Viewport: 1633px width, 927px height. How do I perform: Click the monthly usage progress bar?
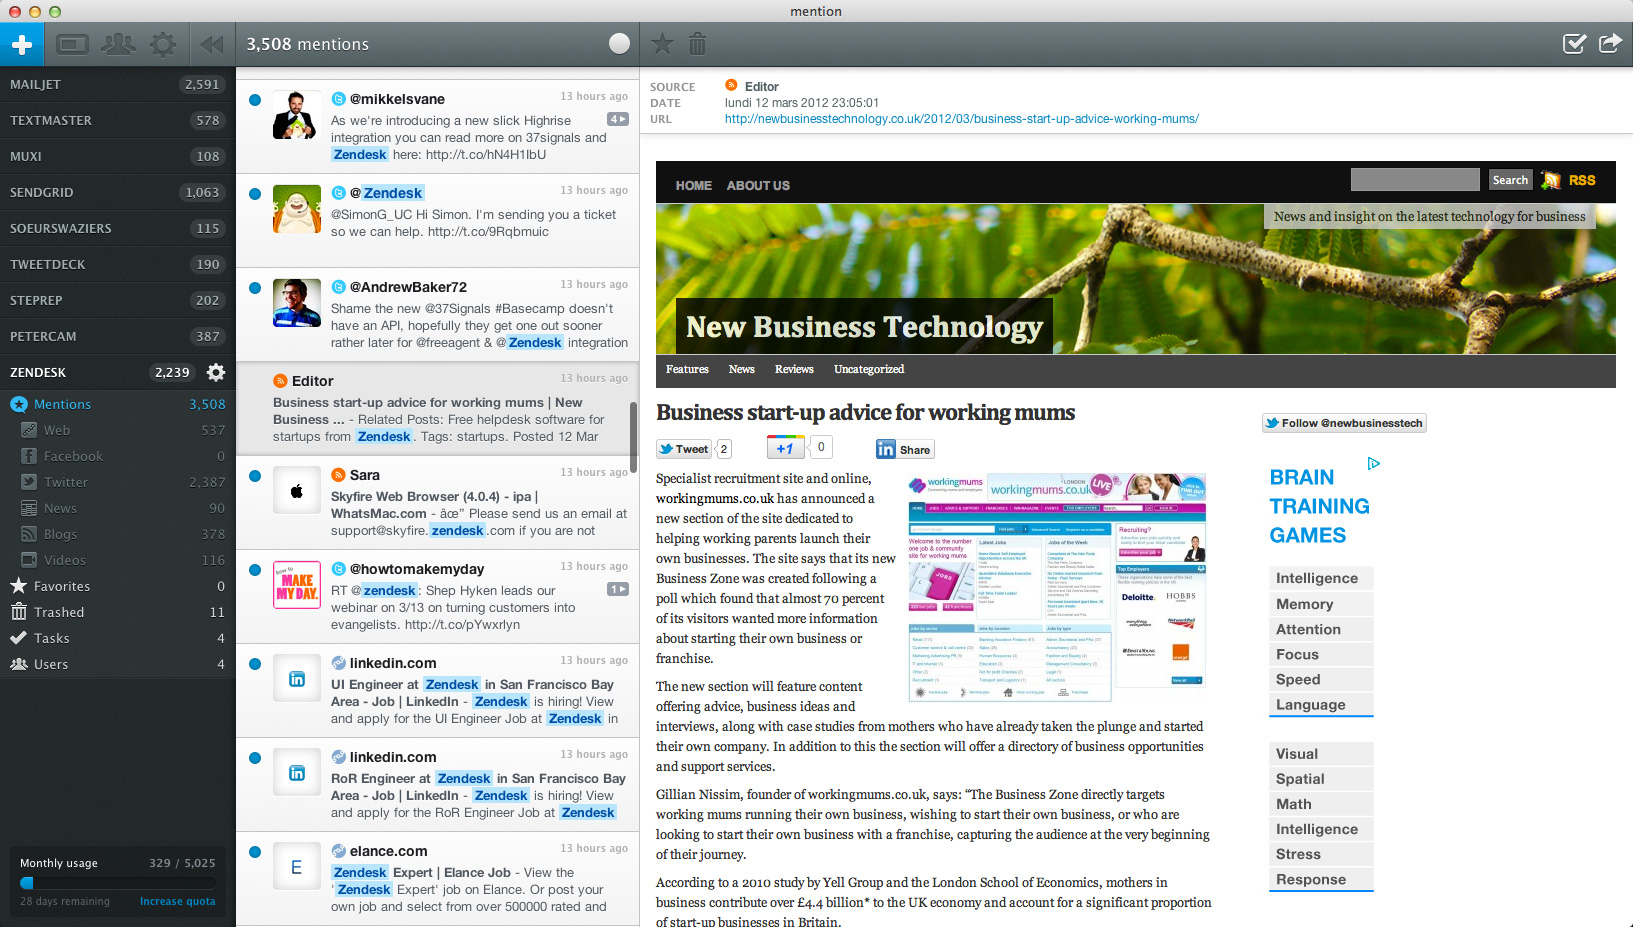(x=117, y=883)
